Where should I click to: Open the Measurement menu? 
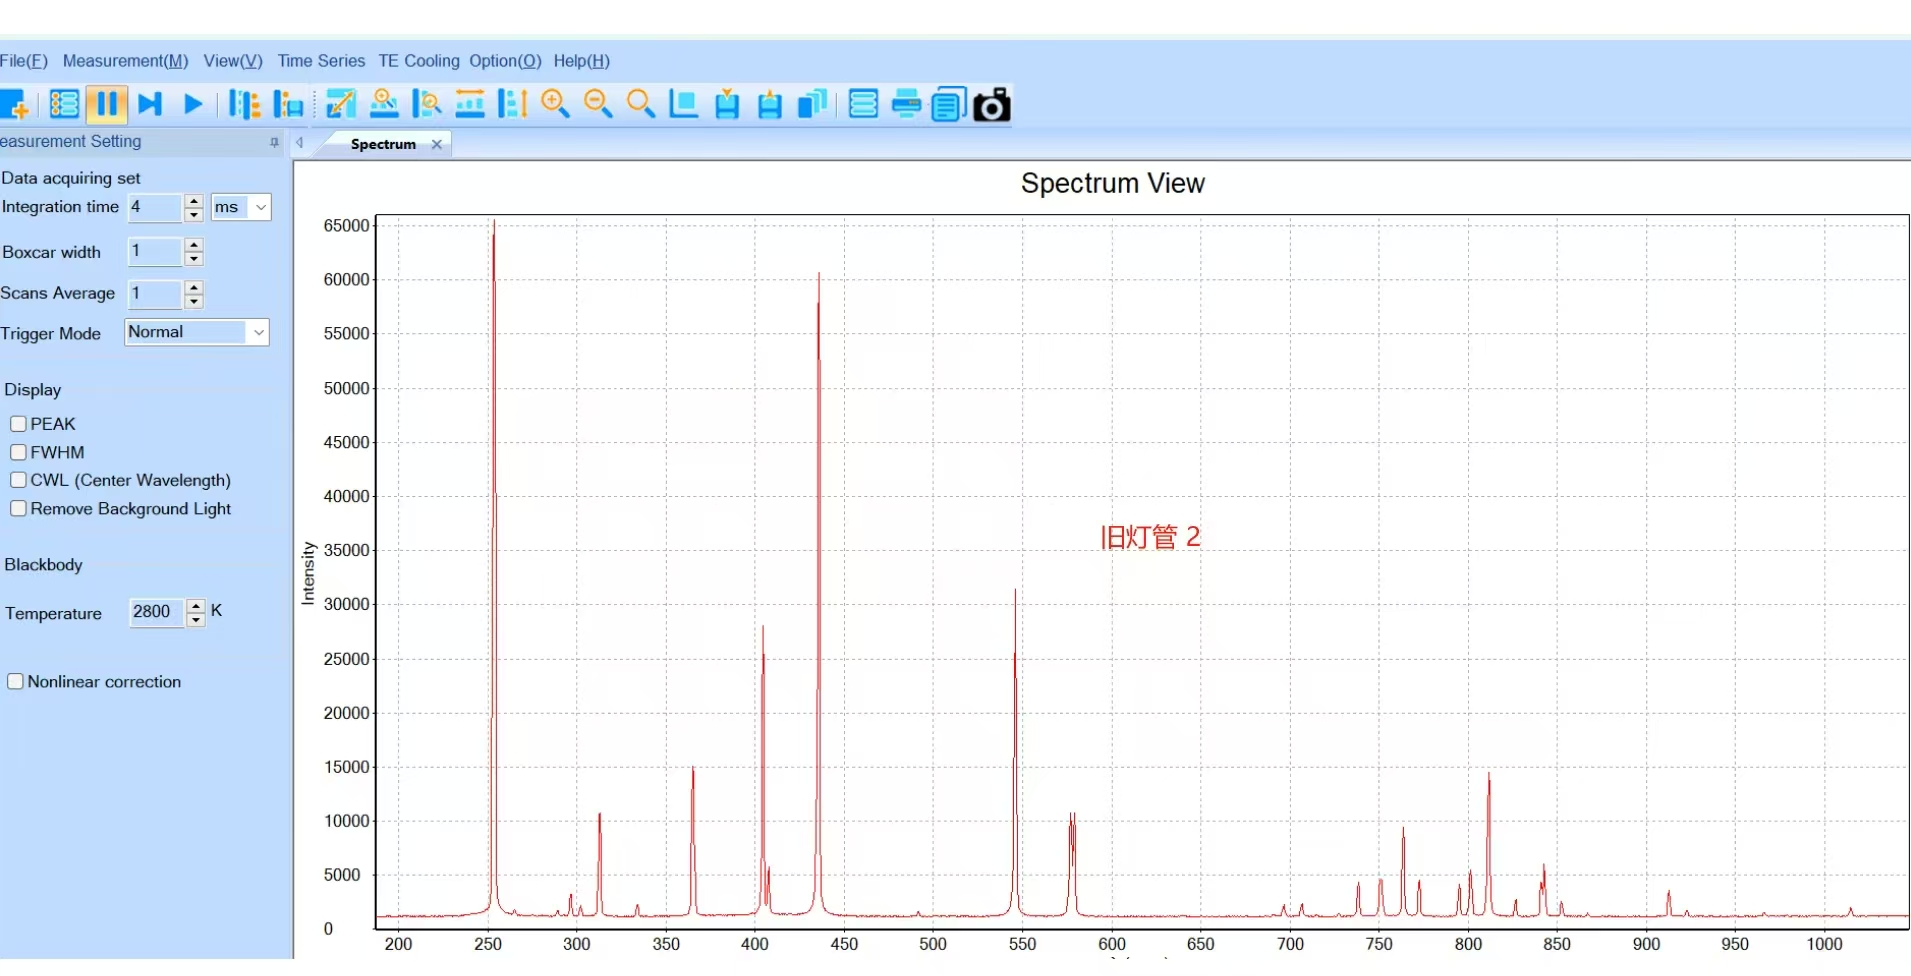coord(125,61)
